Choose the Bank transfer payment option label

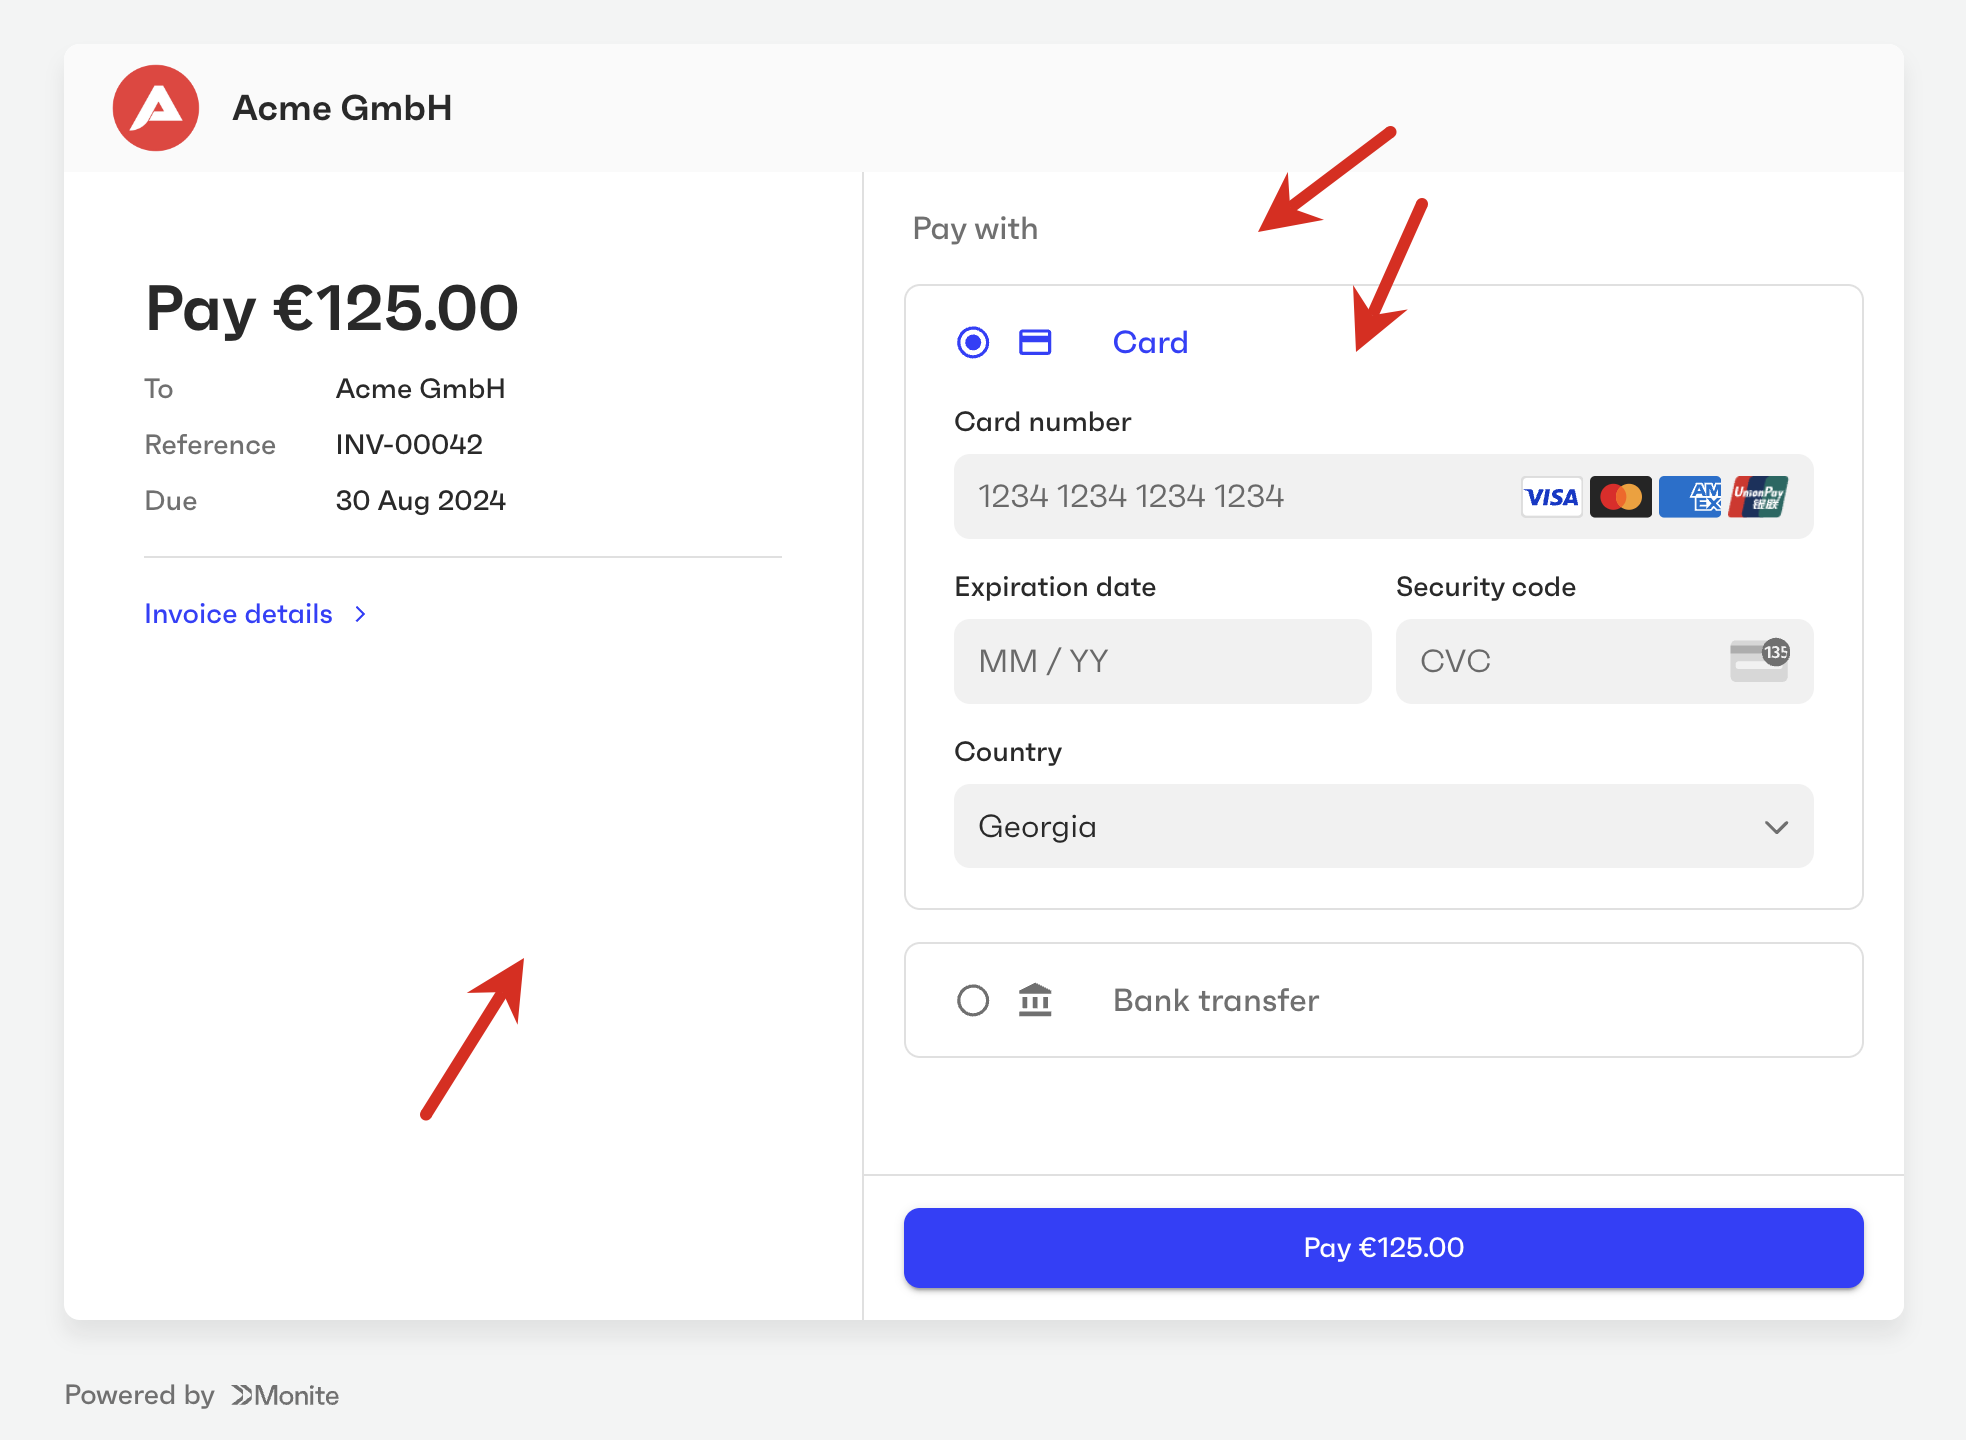[1216, 1000]
